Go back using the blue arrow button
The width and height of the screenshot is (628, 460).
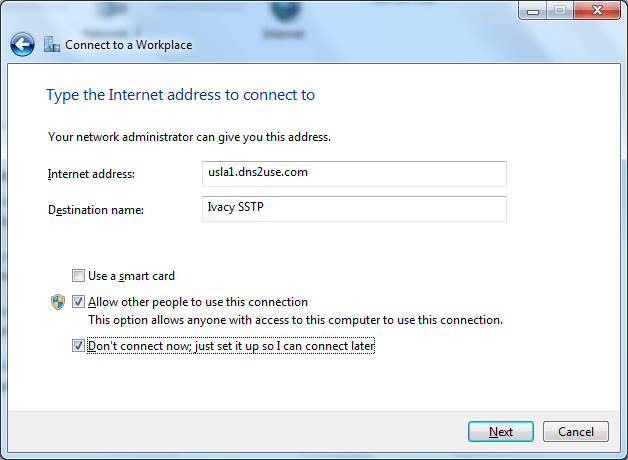pos(22,44)
